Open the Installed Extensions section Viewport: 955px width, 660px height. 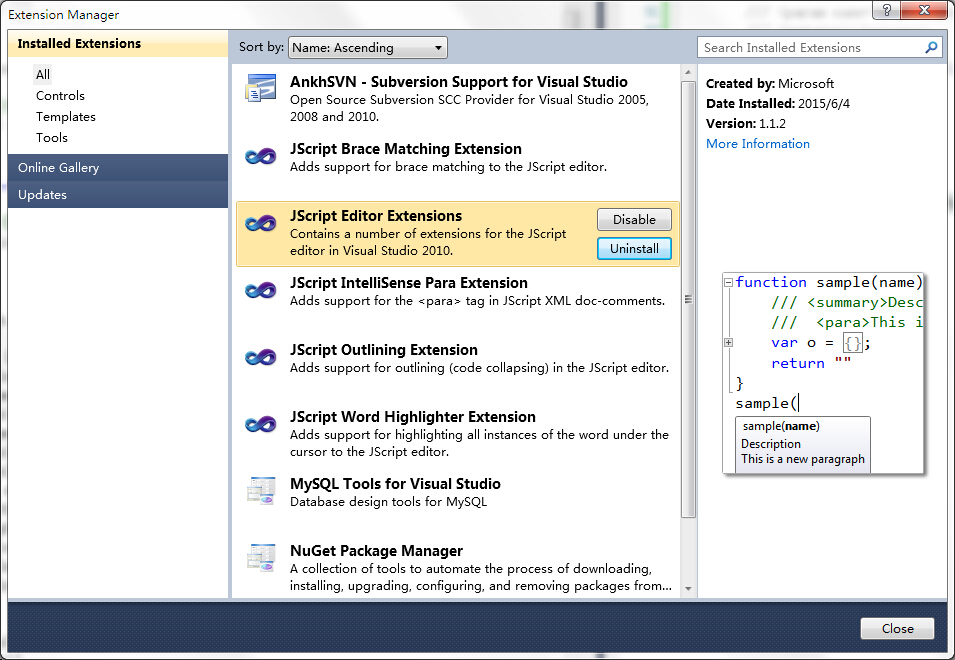click(118, 44)
